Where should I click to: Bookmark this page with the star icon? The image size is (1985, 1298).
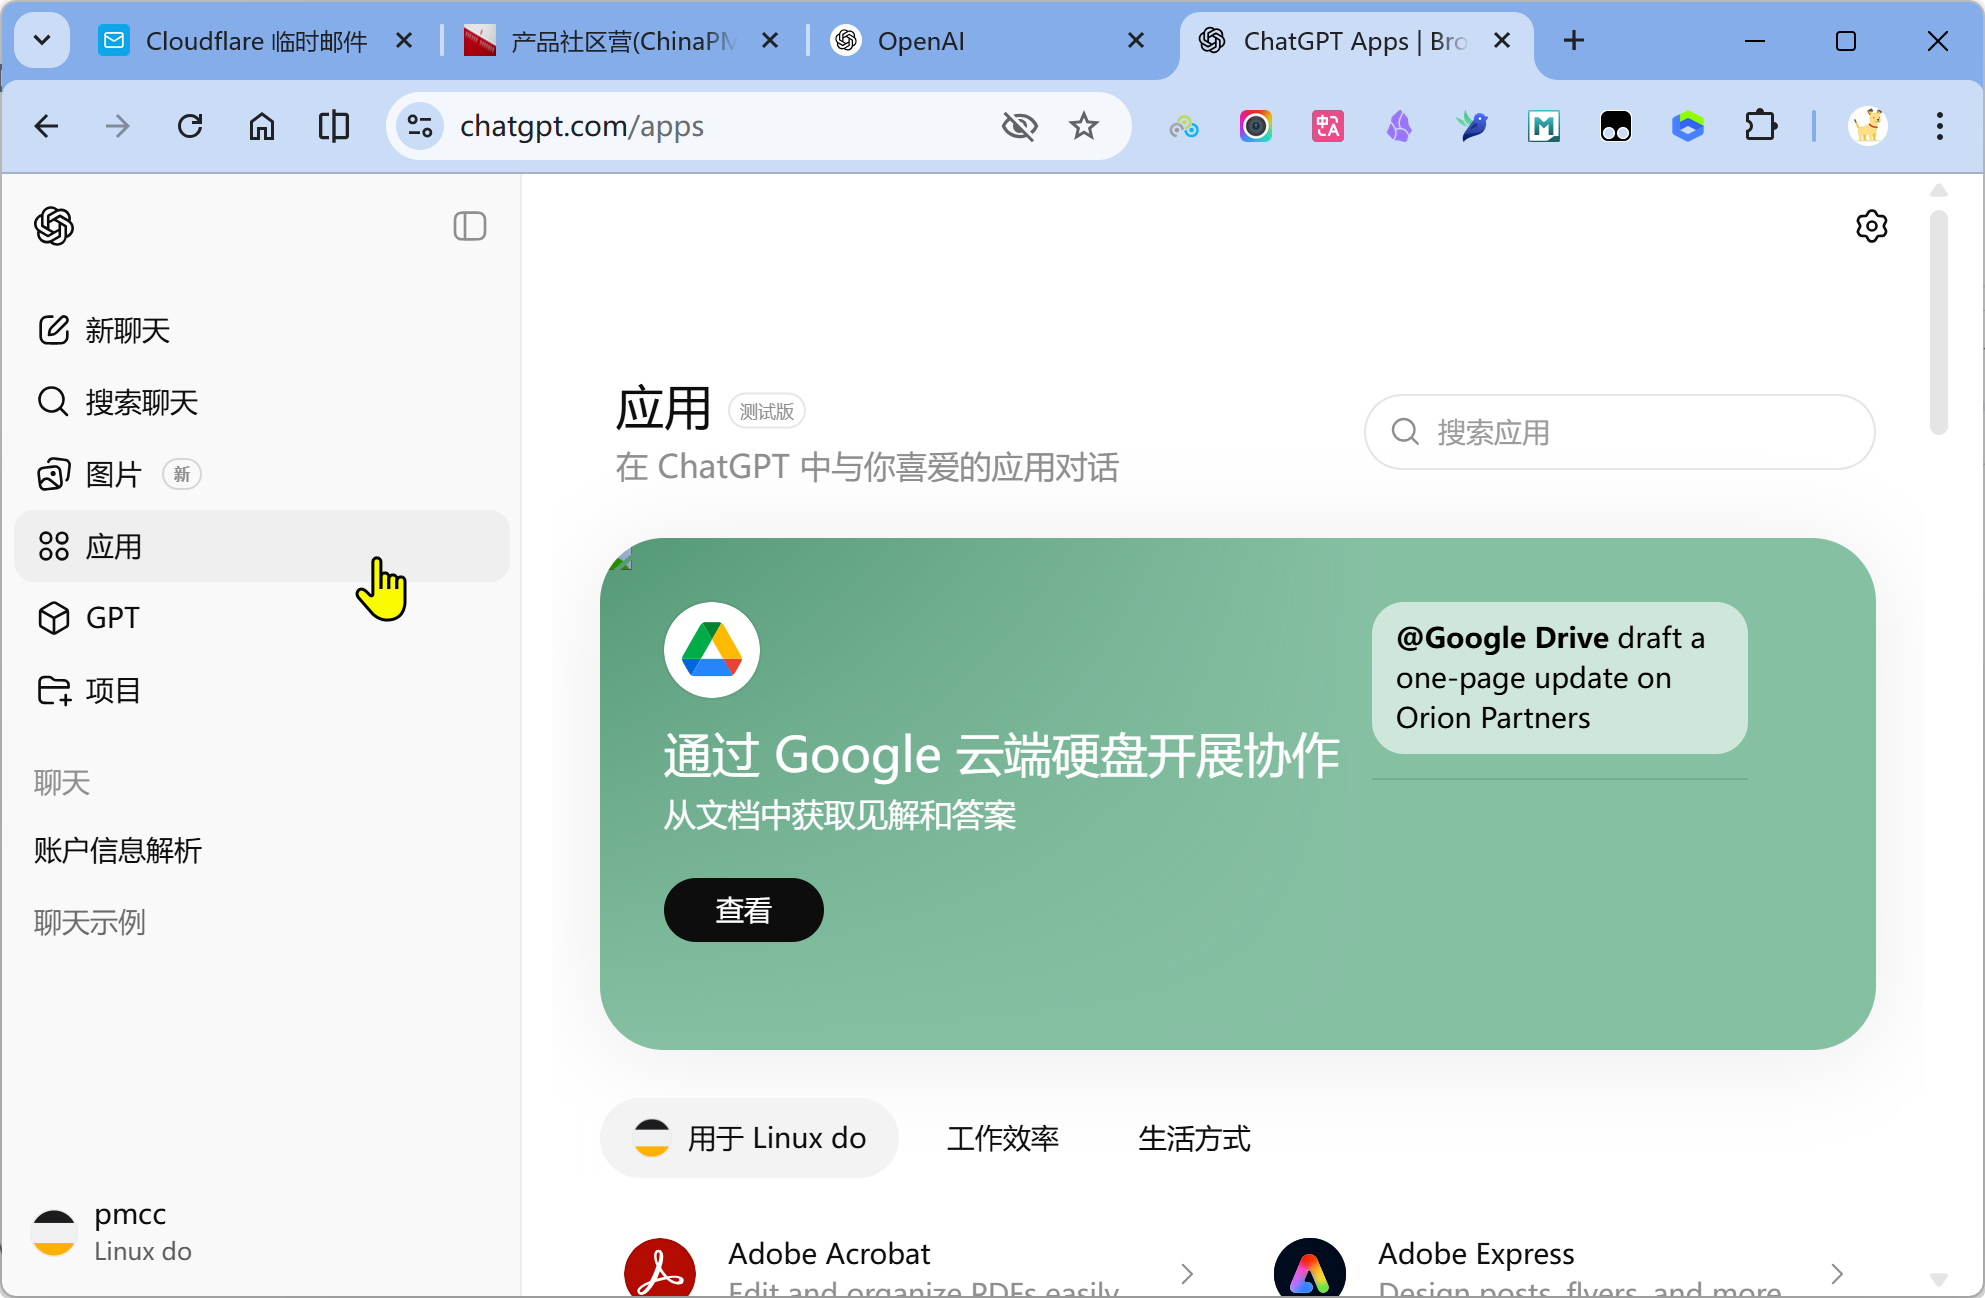[x=1084, y=126]
